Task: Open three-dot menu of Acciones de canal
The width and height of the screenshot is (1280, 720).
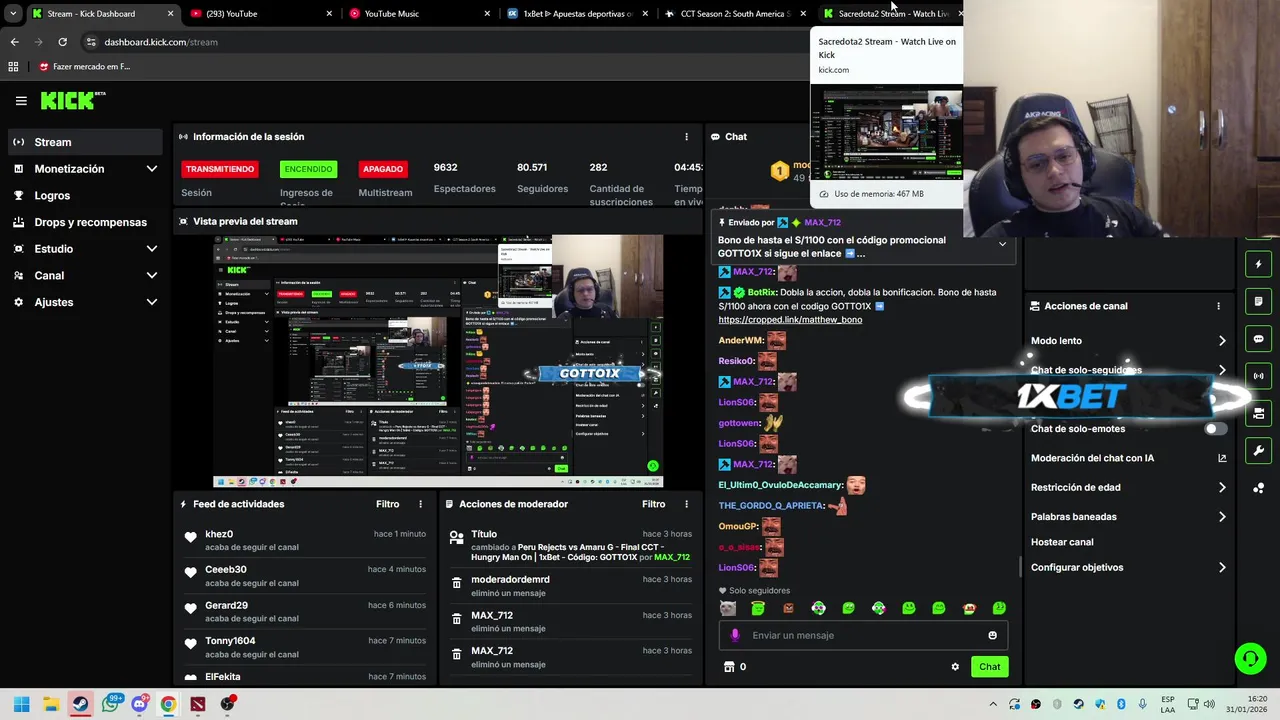Action: pos(1218,306)
